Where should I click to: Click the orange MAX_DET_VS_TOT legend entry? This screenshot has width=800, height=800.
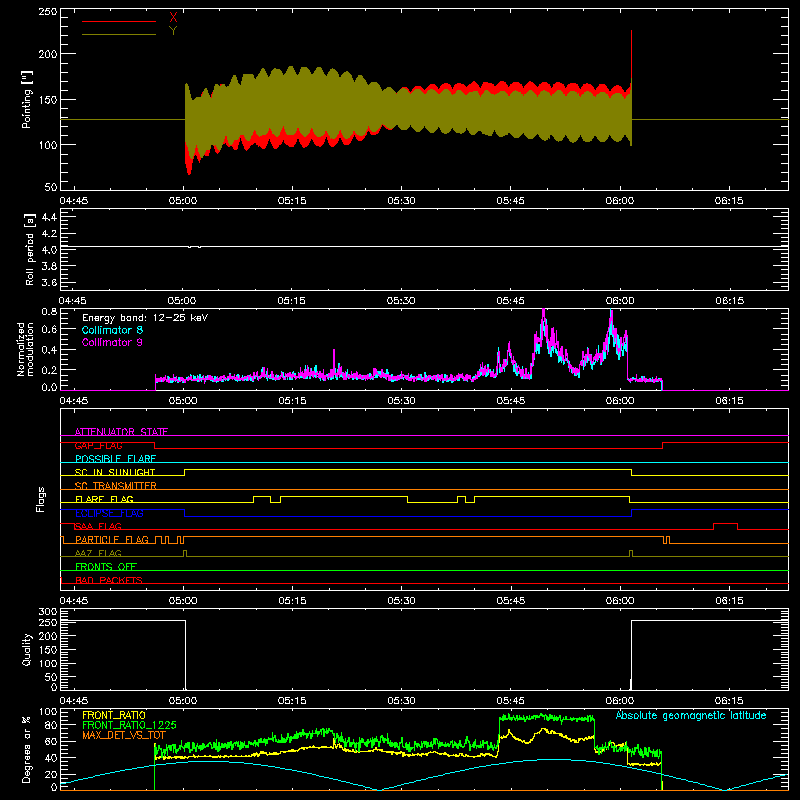tap(124, 735)
